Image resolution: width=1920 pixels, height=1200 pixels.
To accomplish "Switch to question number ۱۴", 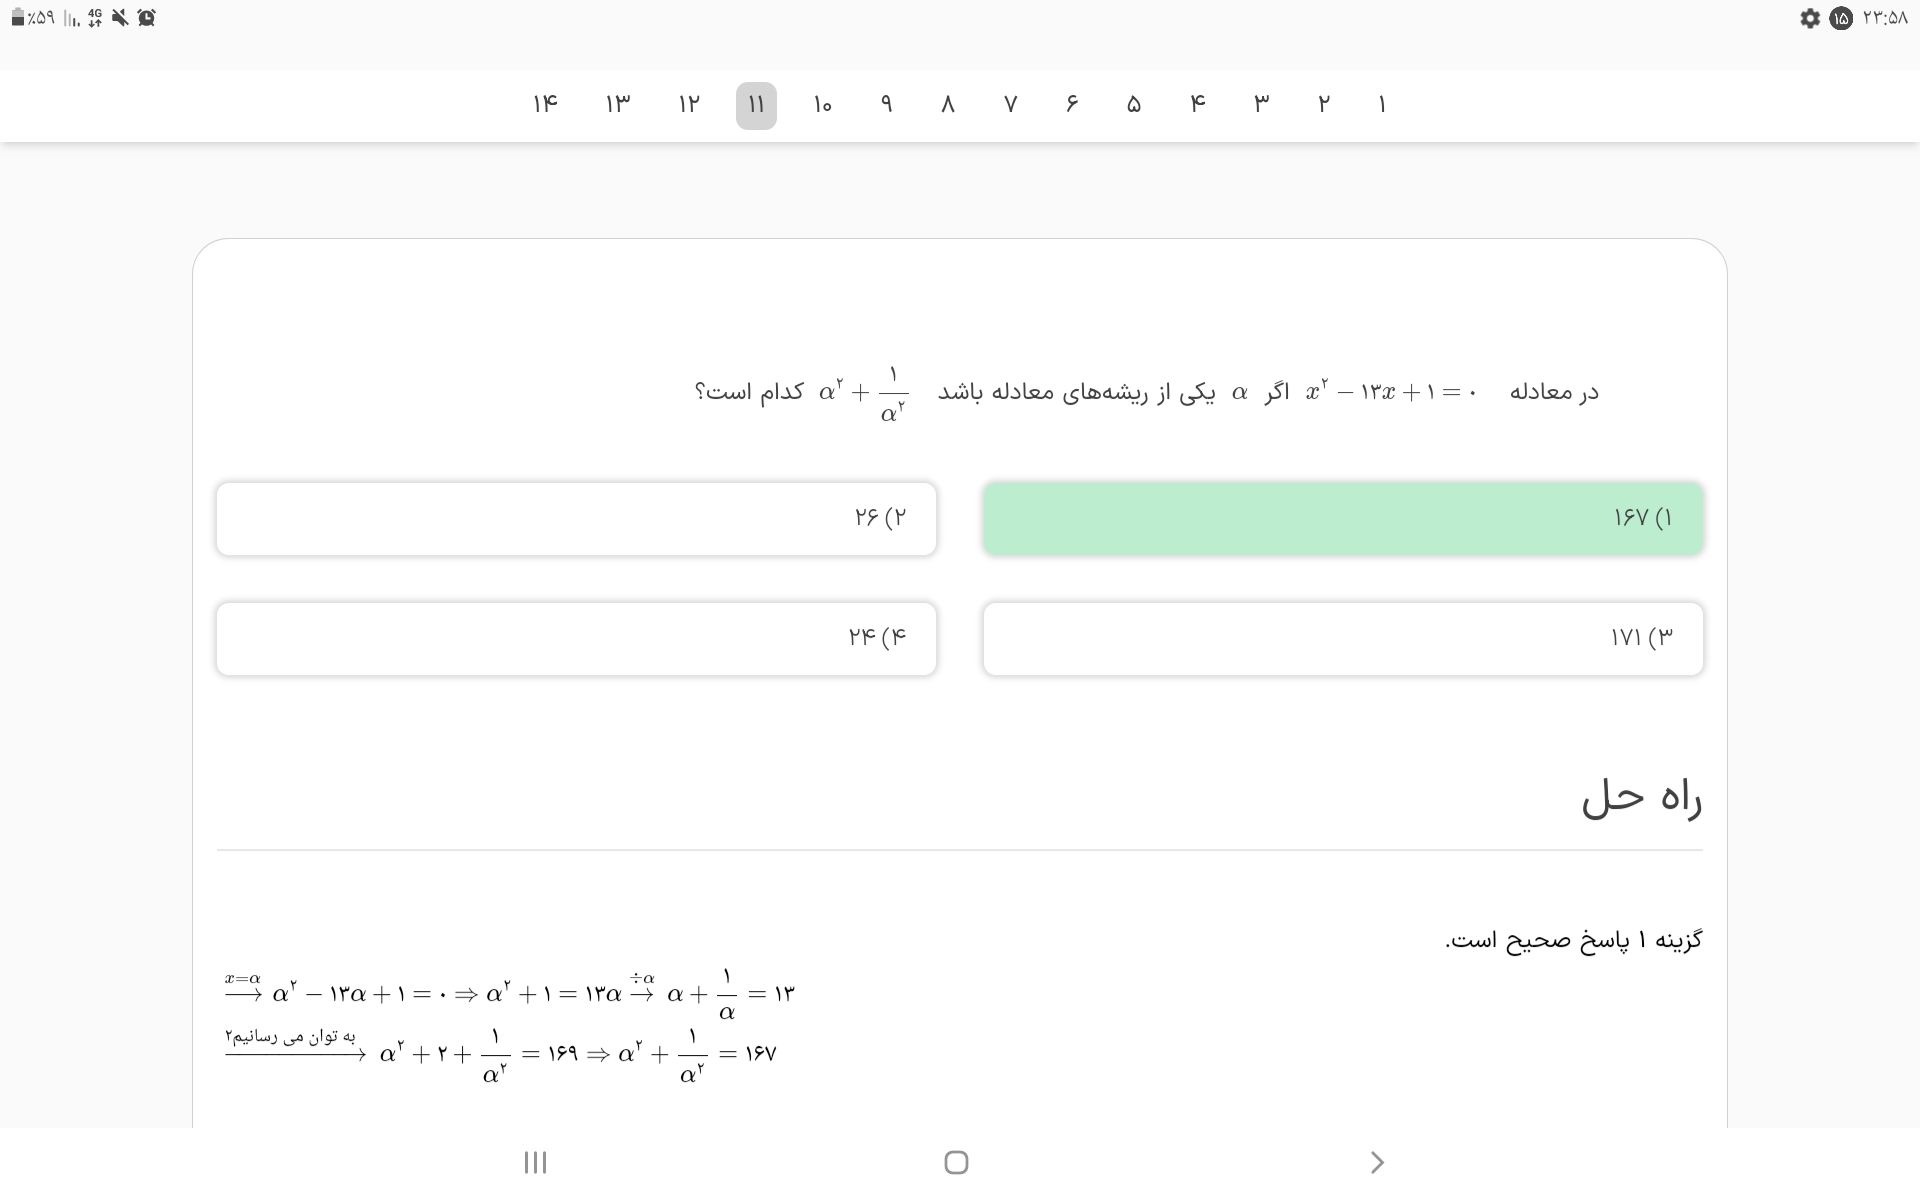I will pyautogui.click(x=545, y=105).
